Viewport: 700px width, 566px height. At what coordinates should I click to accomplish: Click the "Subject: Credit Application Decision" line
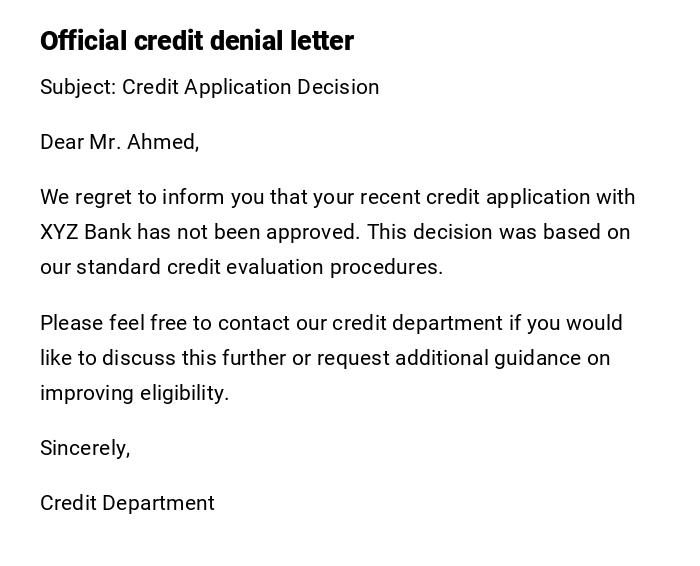[x=209, y=87]
